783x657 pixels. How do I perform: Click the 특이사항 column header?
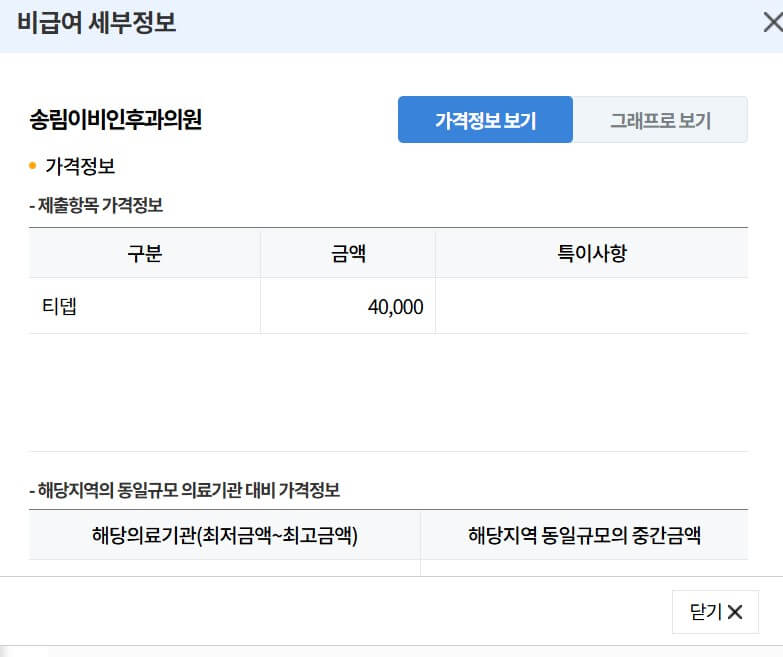pyautogui.click(x=592, y=253)
